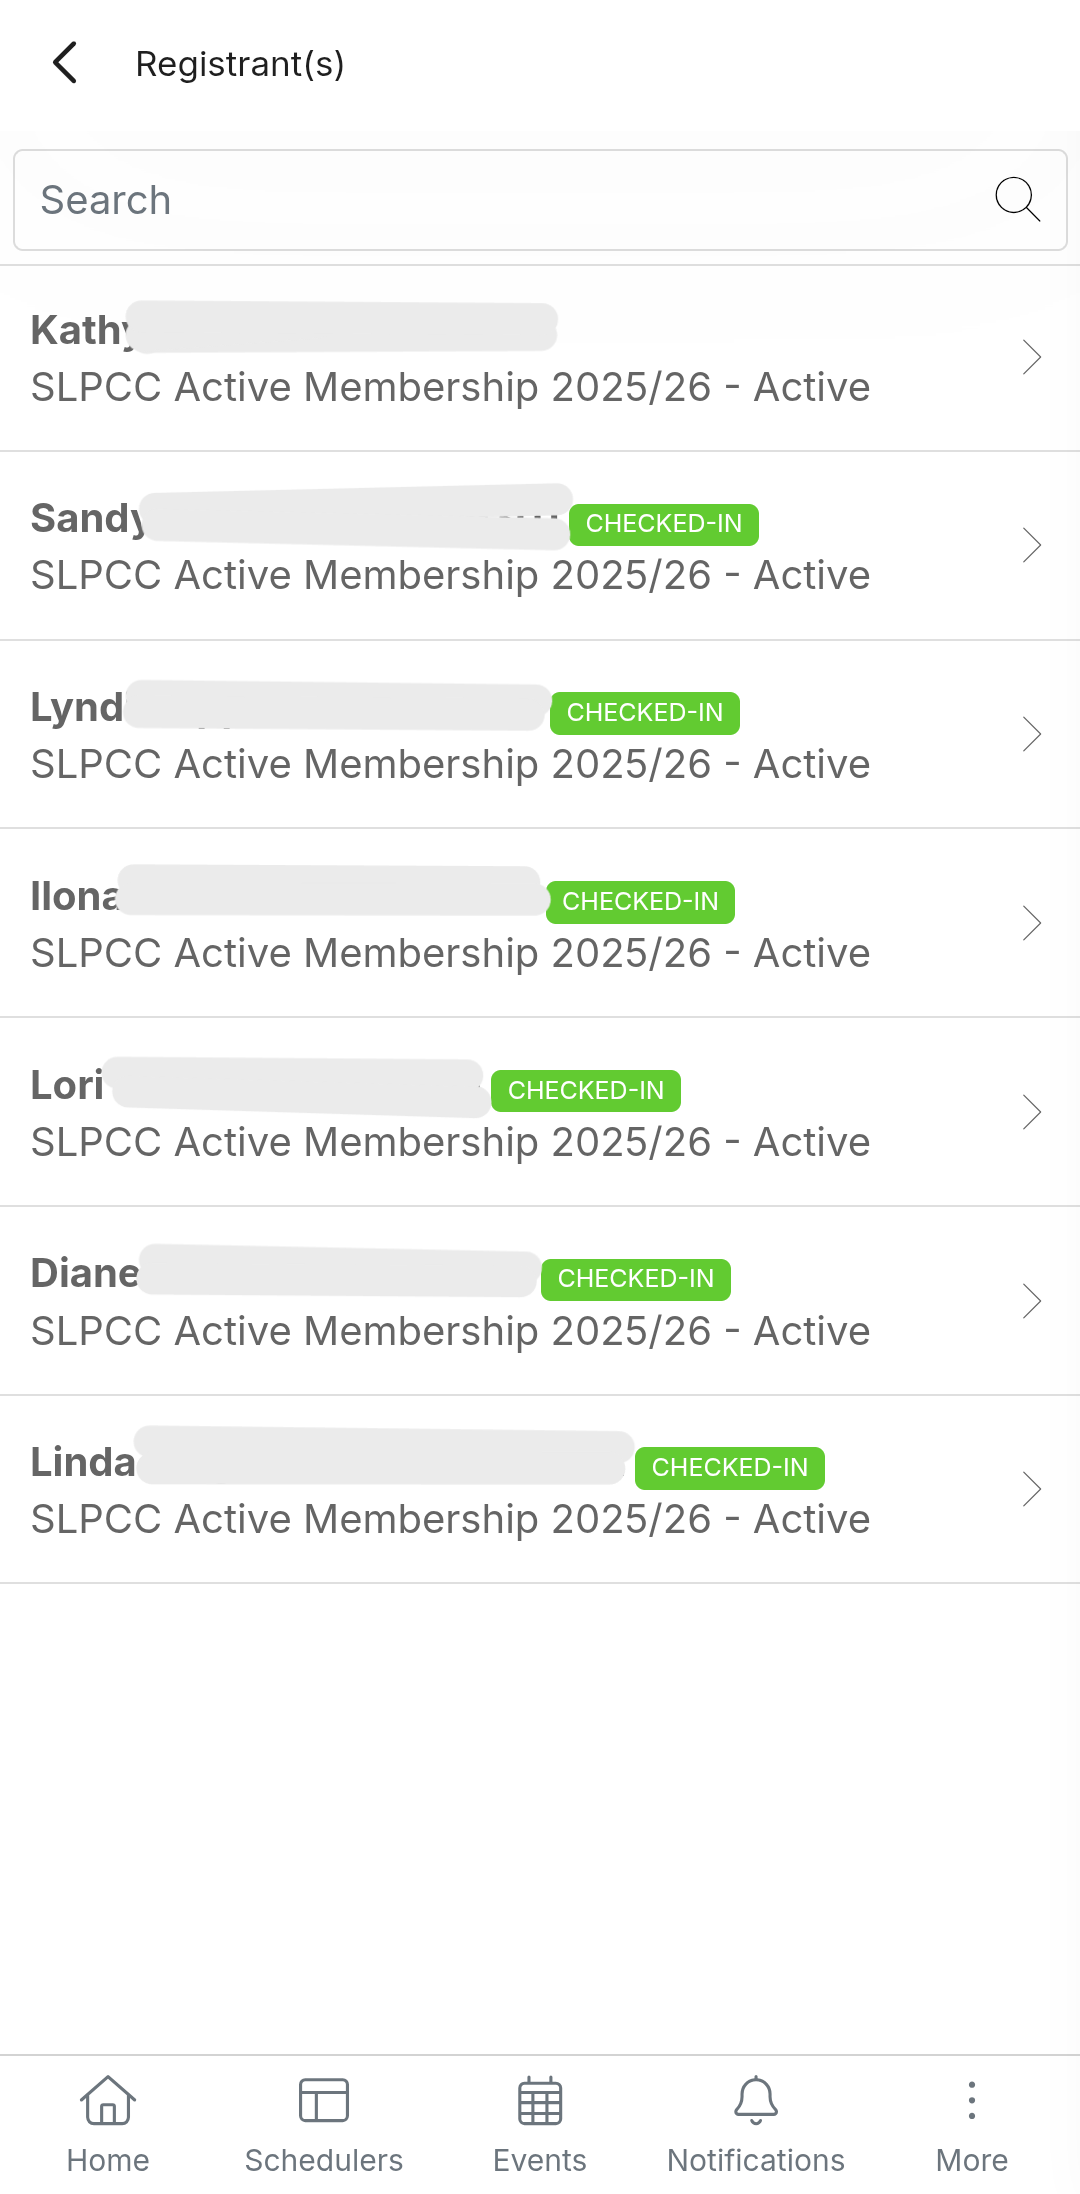This screenshot has height=2194, width=1080.
Task: Open the Home tab icon
Action: 108,2100
